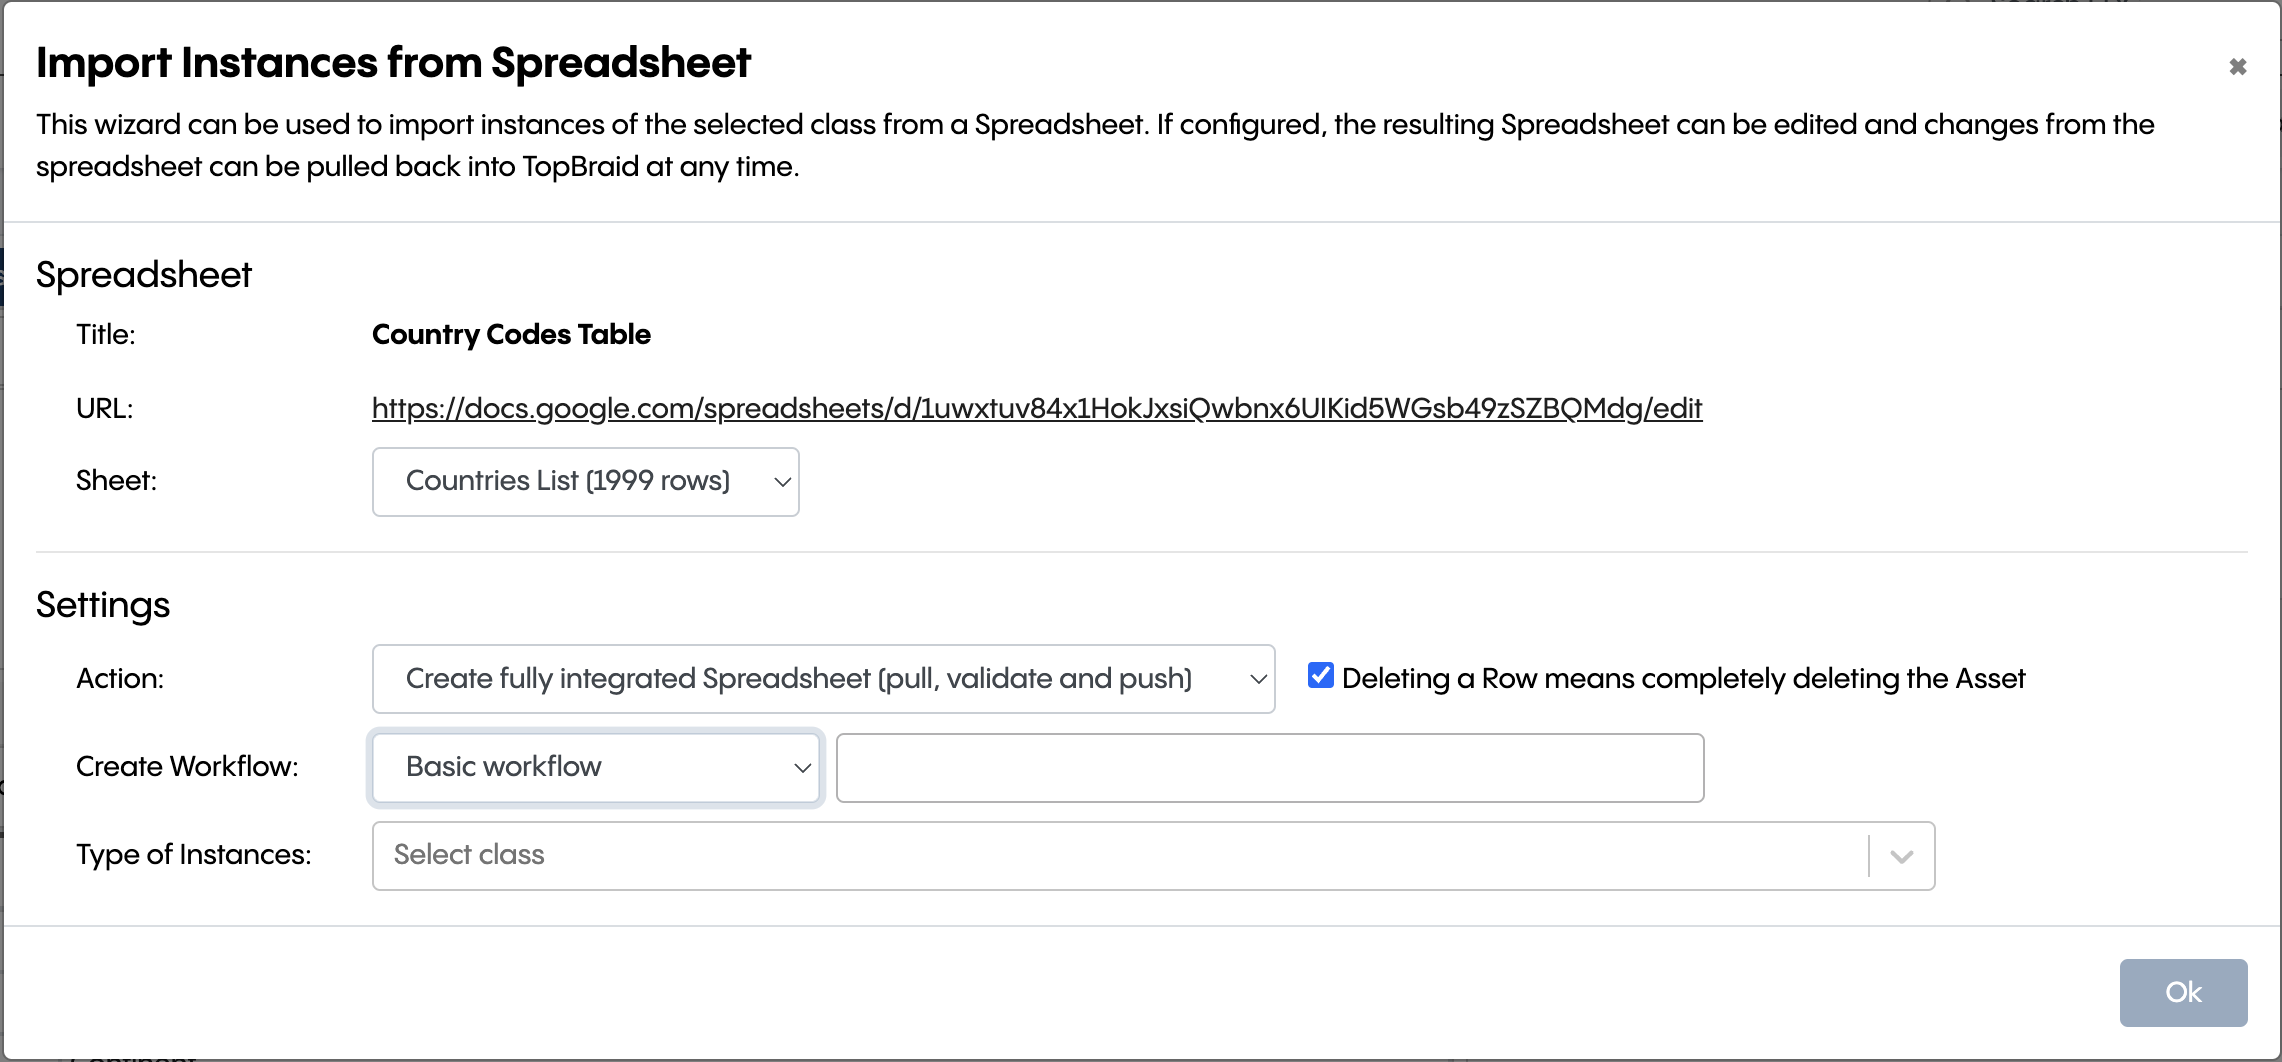Open the Create Workflow dropdown
2282x1062 pixels.
click(595, 767)
